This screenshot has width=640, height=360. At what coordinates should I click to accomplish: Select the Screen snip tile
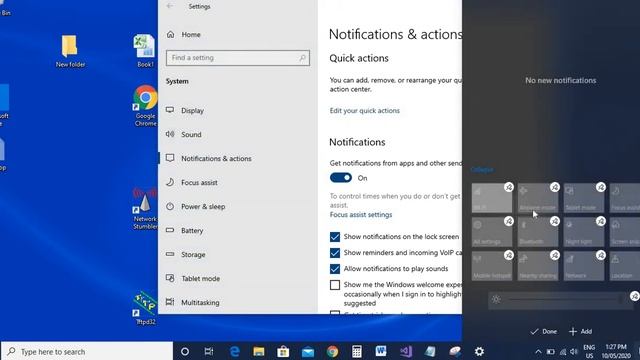point(625,232)
